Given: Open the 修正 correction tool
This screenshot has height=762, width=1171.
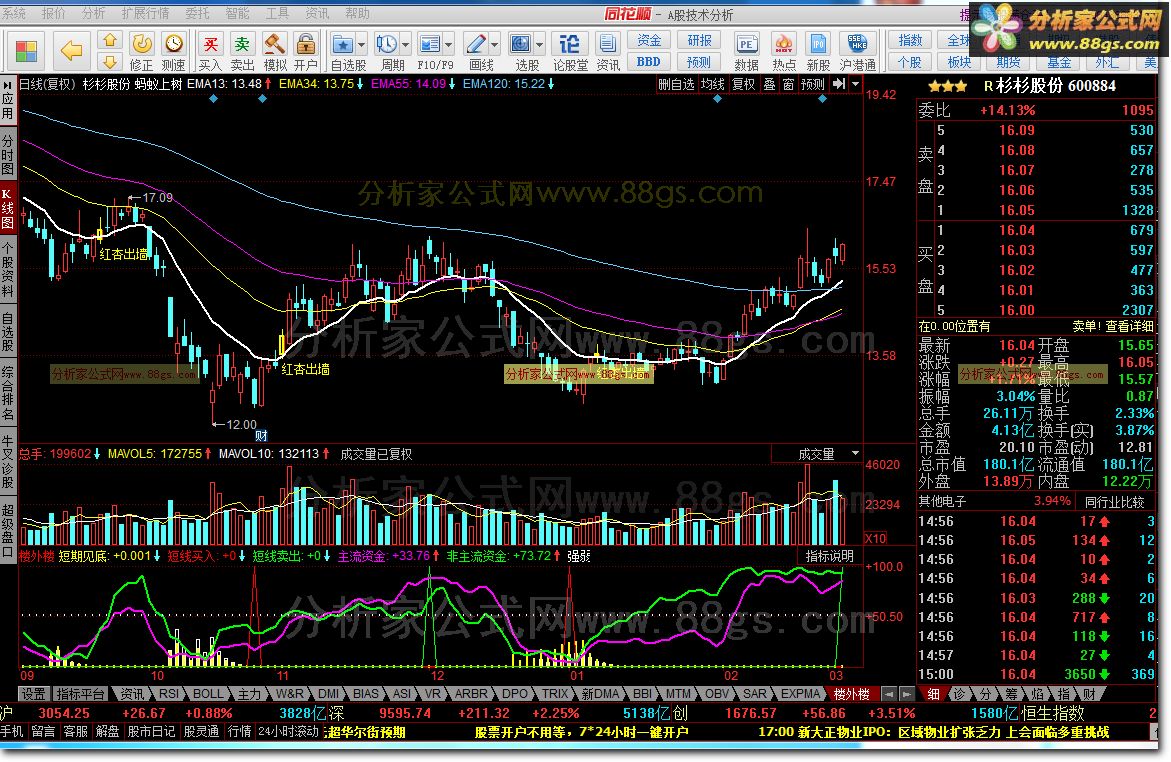Looking at the screenshot, I should tap(142, 52).
